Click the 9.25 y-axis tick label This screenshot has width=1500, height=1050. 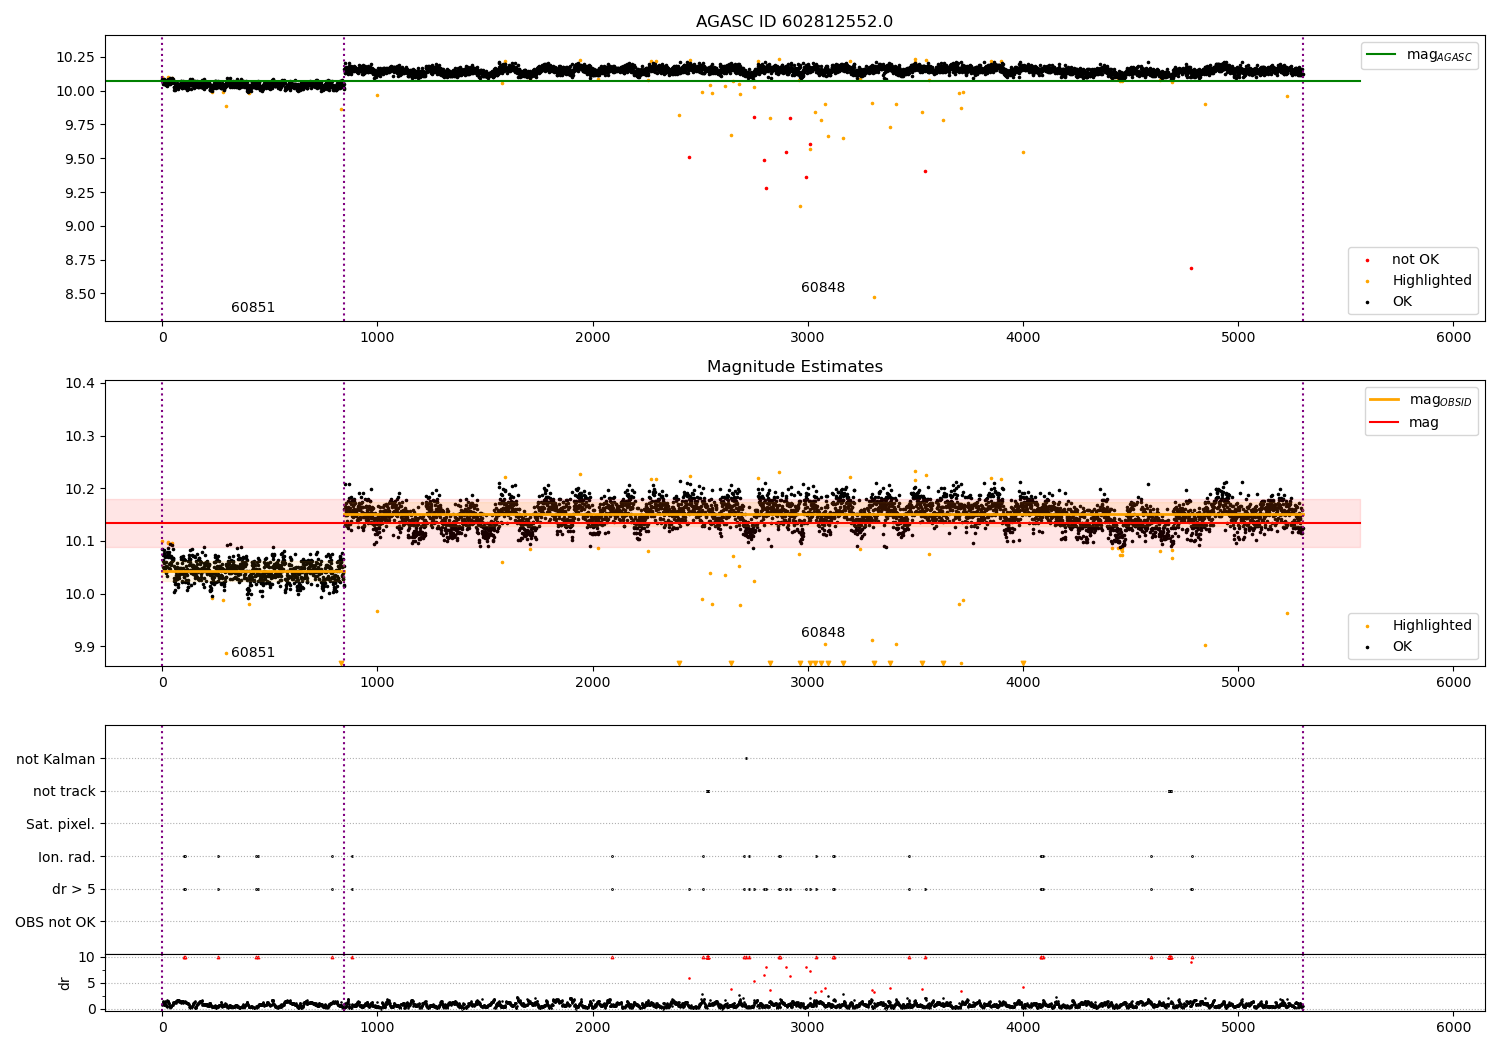79,193
